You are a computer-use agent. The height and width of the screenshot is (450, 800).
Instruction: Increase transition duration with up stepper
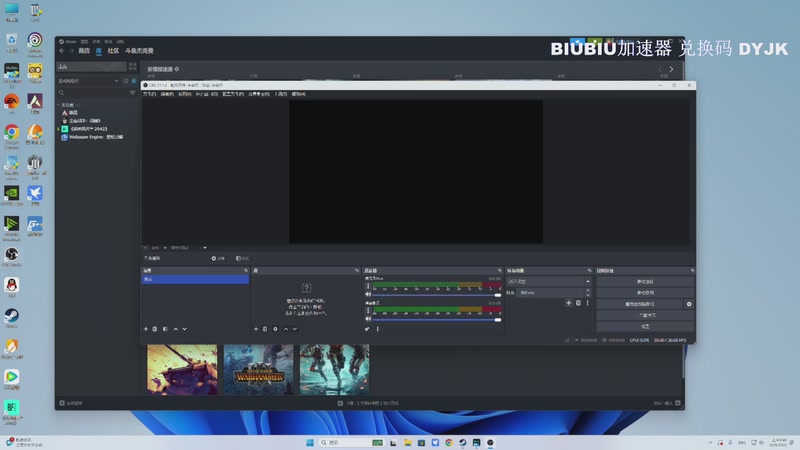pyautogui.click(x=588, y=291)
